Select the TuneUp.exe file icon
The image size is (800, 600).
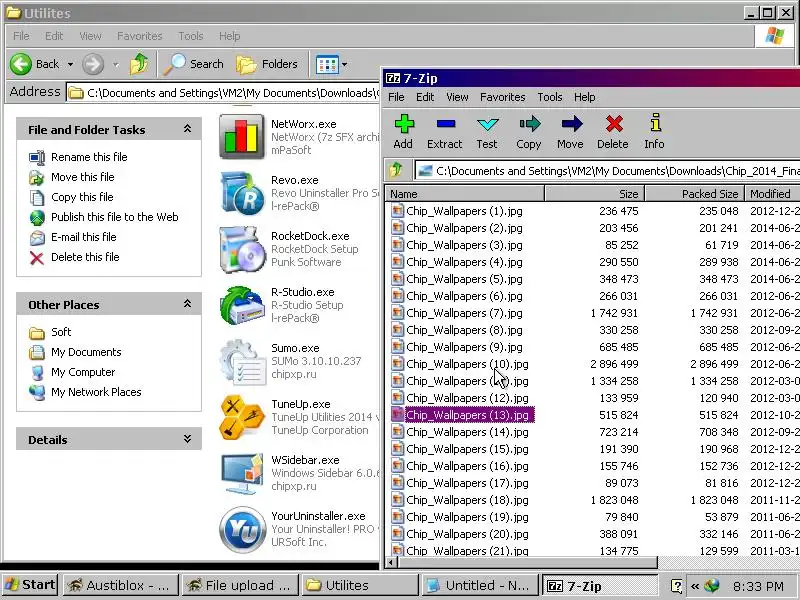[x=242, y=417]
